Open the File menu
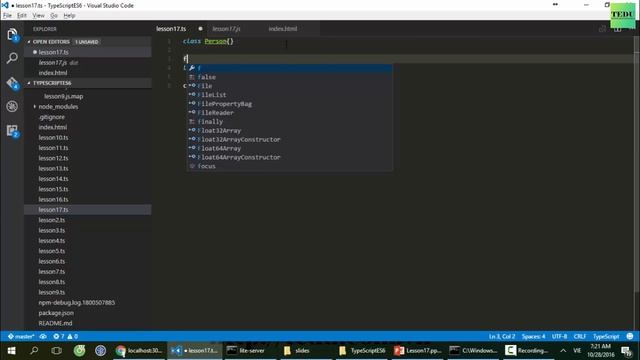640x360 pixels. click(x=7, y=16)
